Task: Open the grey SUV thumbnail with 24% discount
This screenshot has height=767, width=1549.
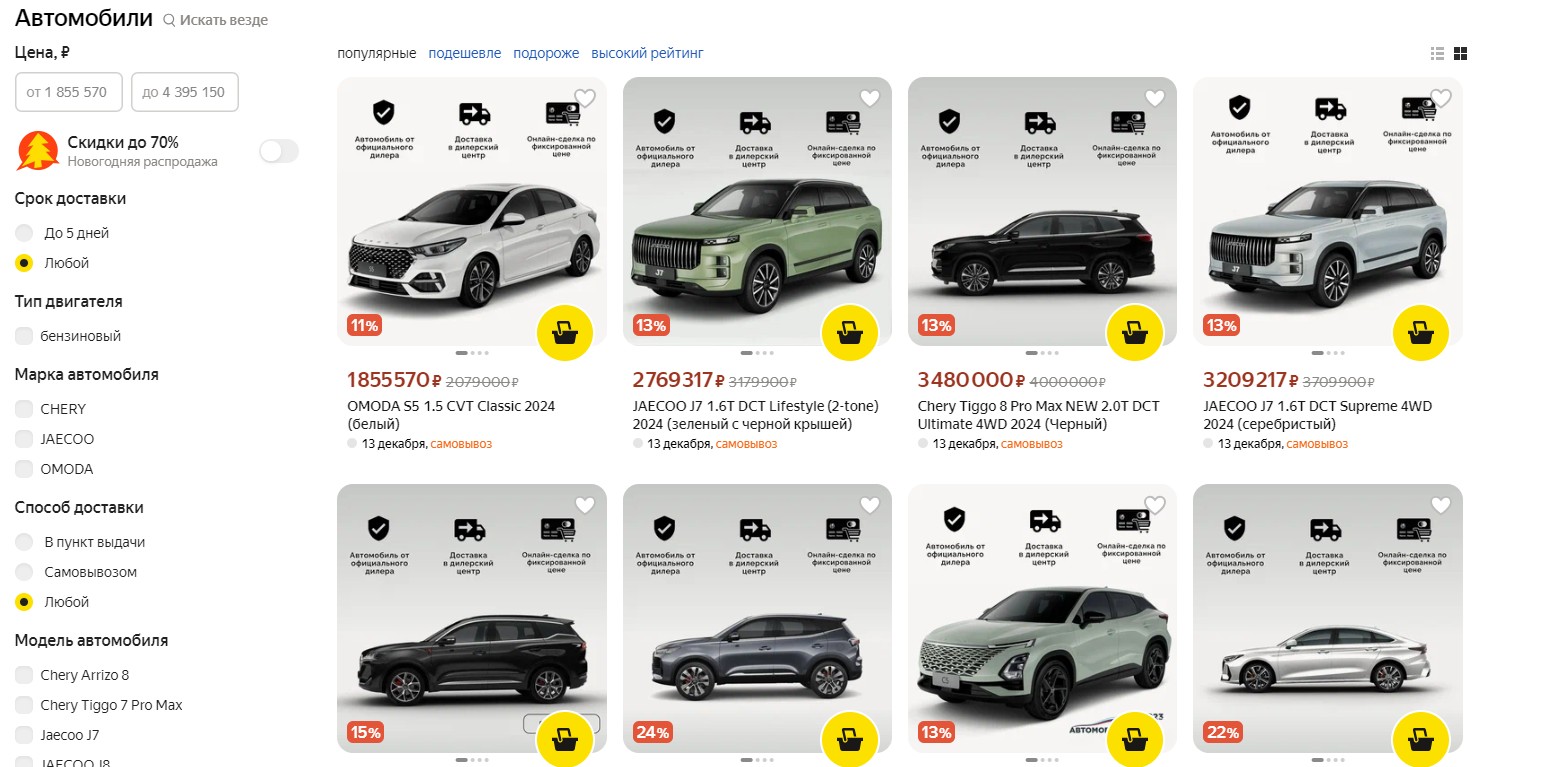Action: click(757, 618)
